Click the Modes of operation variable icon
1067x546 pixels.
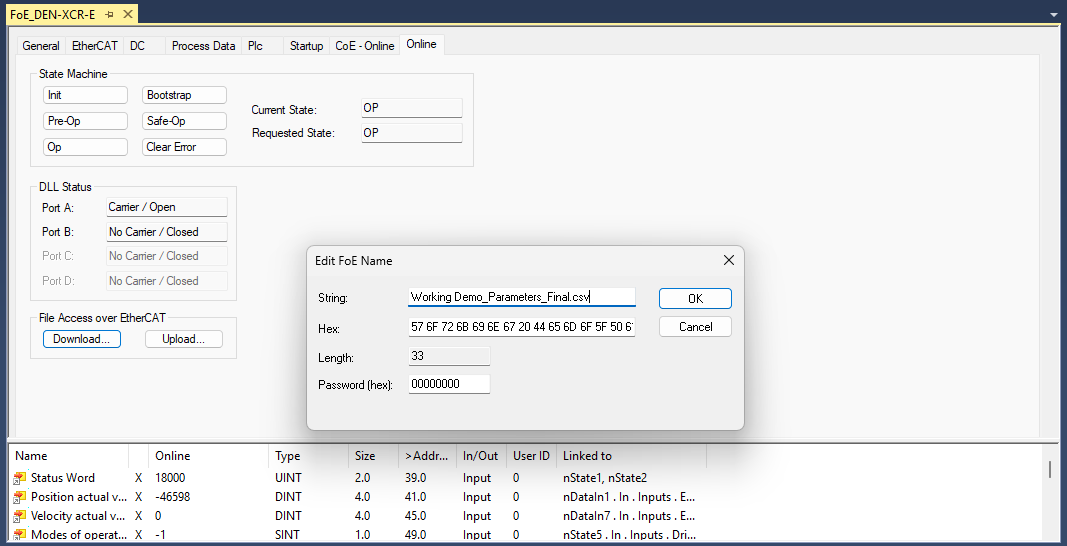click(x=20, y=535)
